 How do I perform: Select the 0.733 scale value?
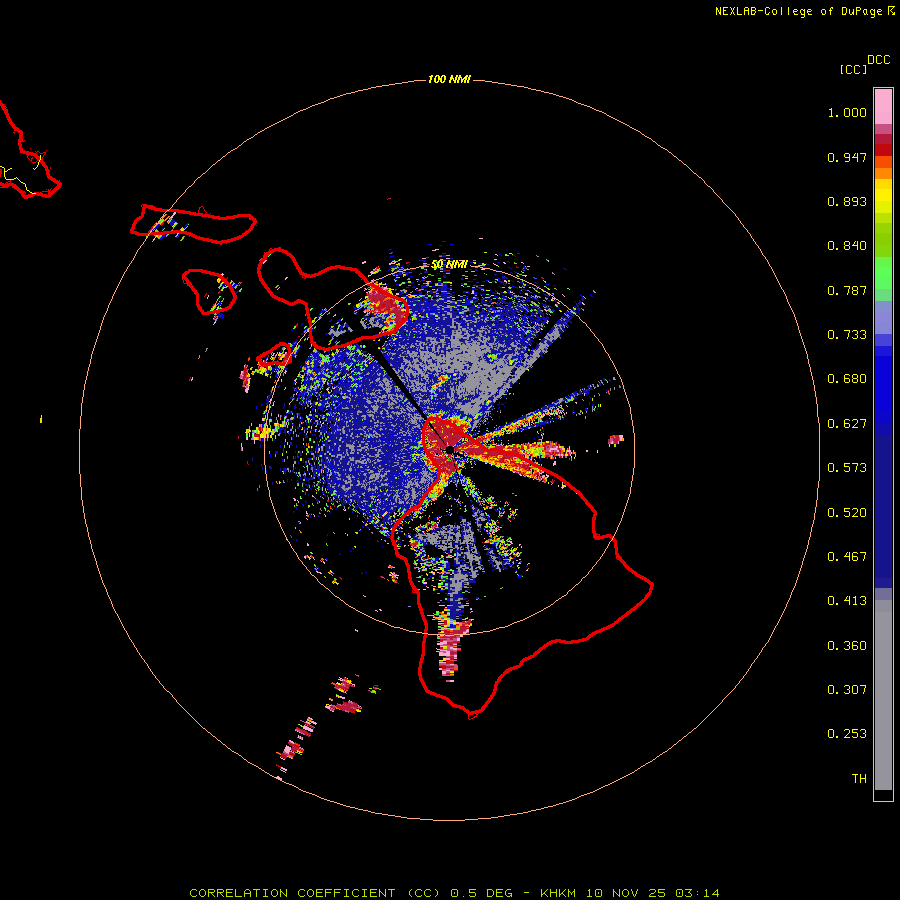tap(847, 335)
